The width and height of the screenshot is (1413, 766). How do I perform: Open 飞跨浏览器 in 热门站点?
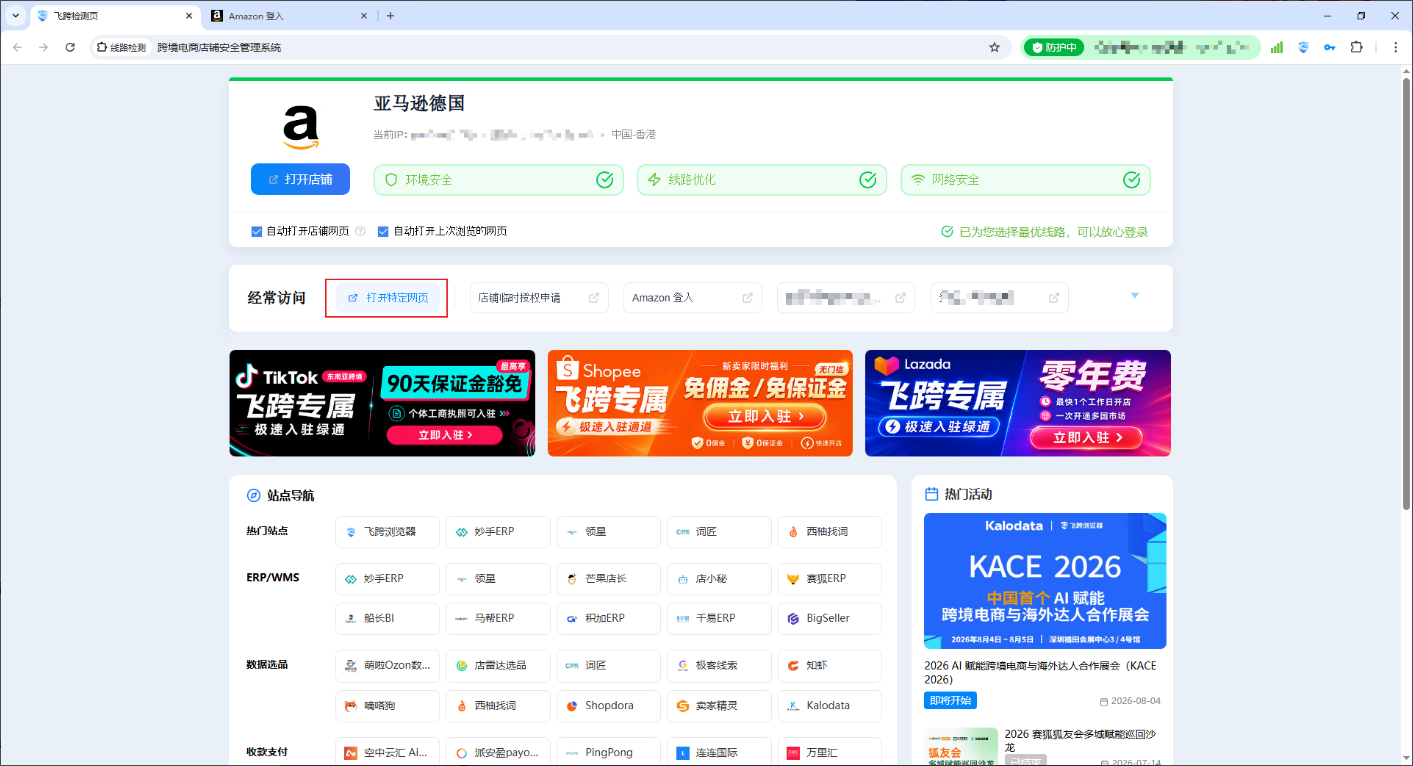[x=387, y=532]
